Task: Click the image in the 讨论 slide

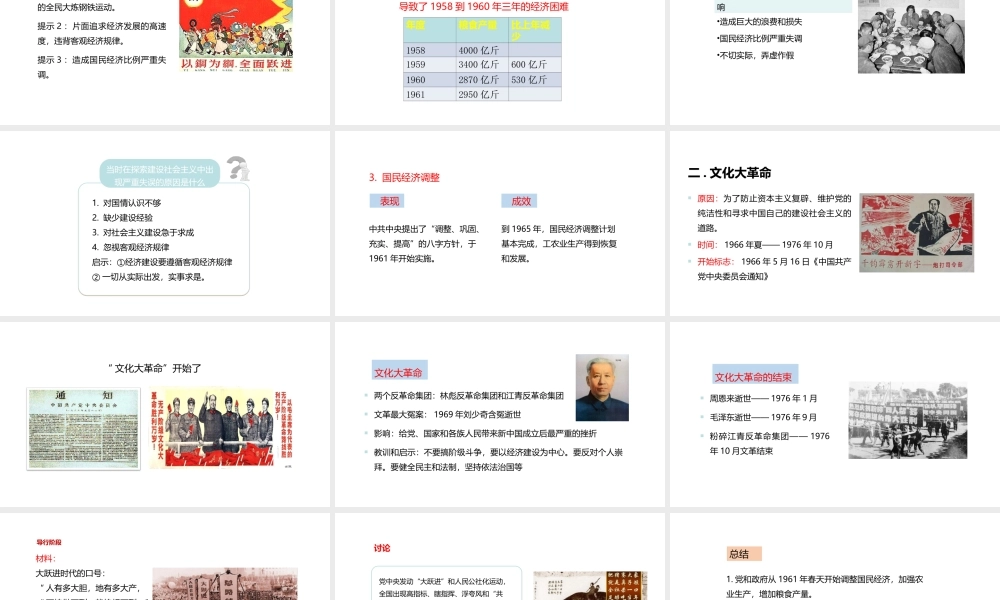Action: (590, 585)
